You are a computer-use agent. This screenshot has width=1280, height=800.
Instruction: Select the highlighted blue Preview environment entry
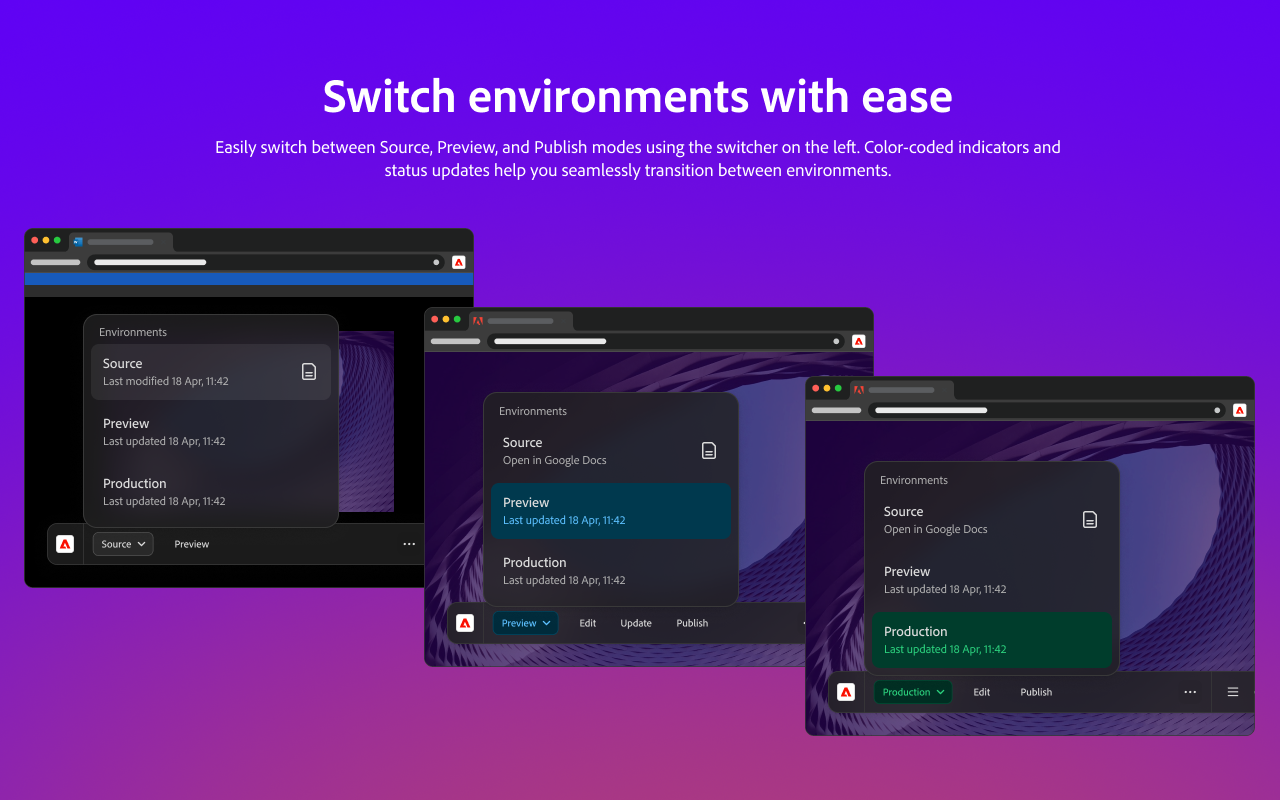[611, 511]
